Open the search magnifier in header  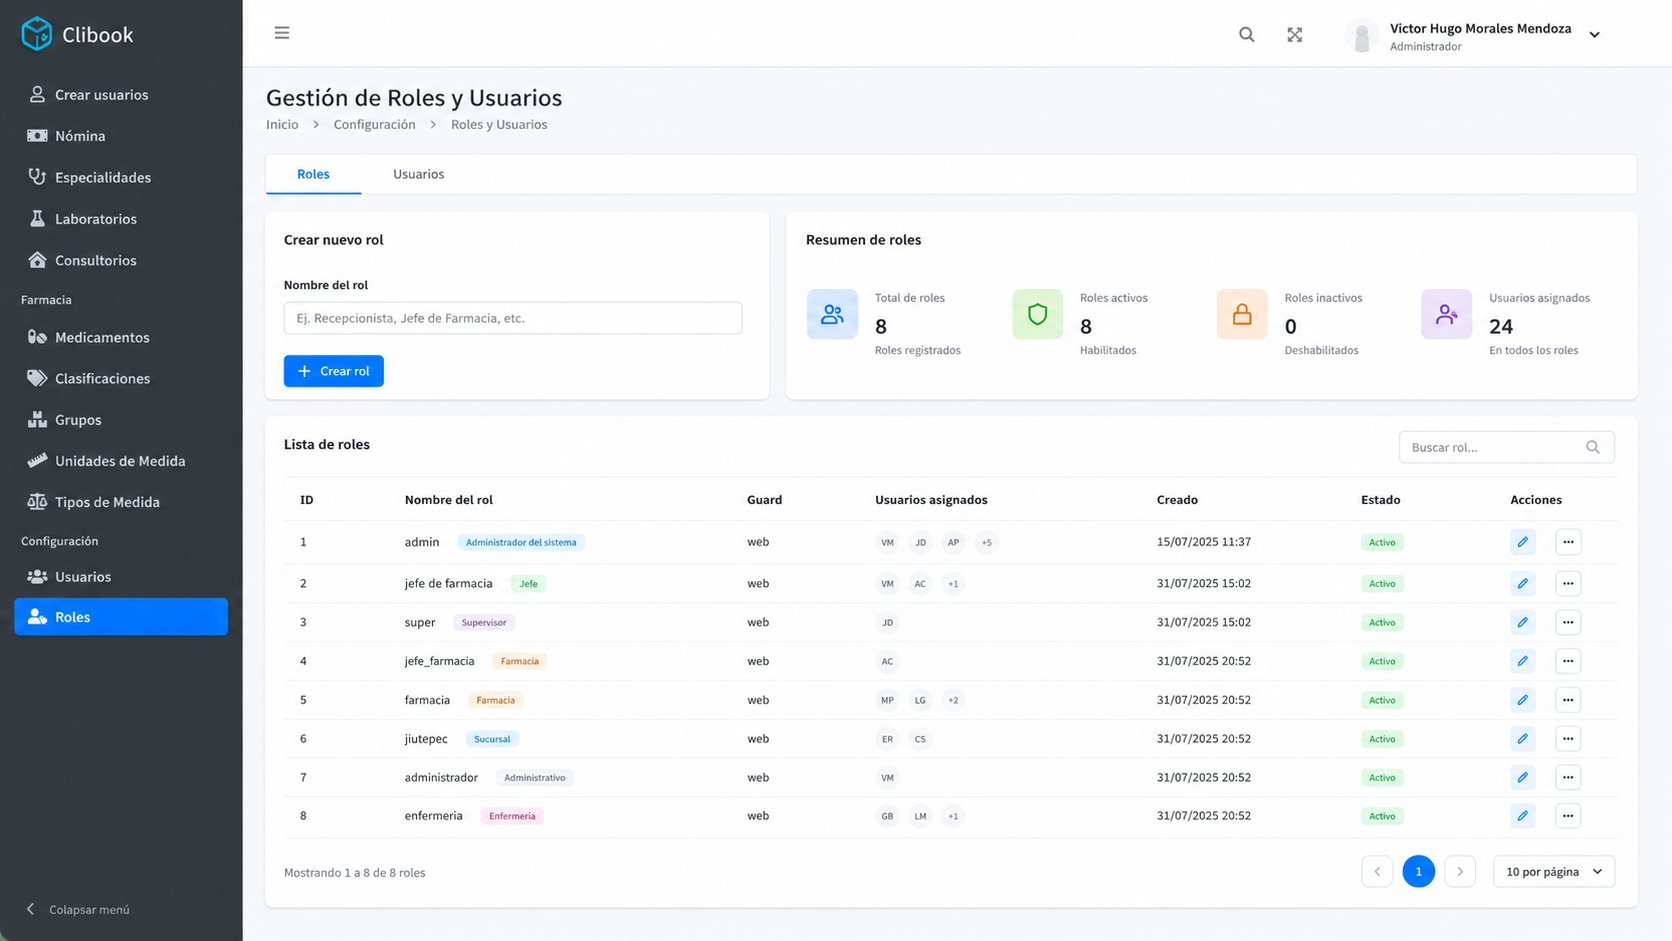[x=1246, y=34]
